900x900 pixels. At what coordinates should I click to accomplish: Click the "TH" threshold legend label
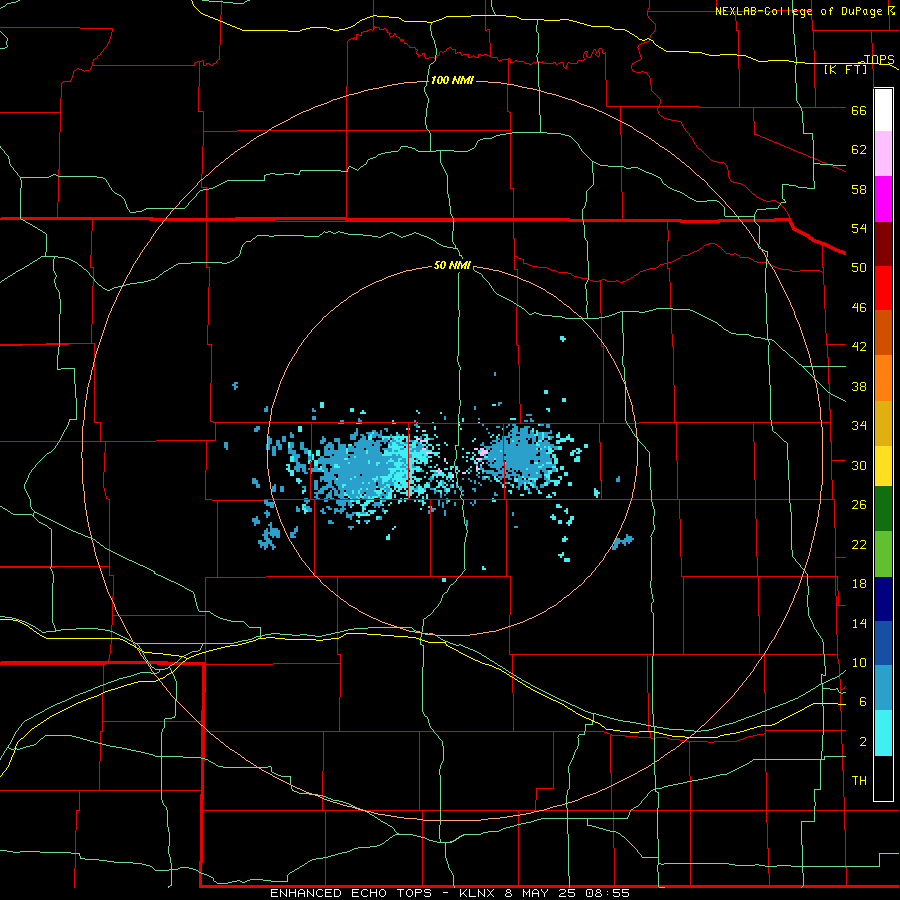859,780
